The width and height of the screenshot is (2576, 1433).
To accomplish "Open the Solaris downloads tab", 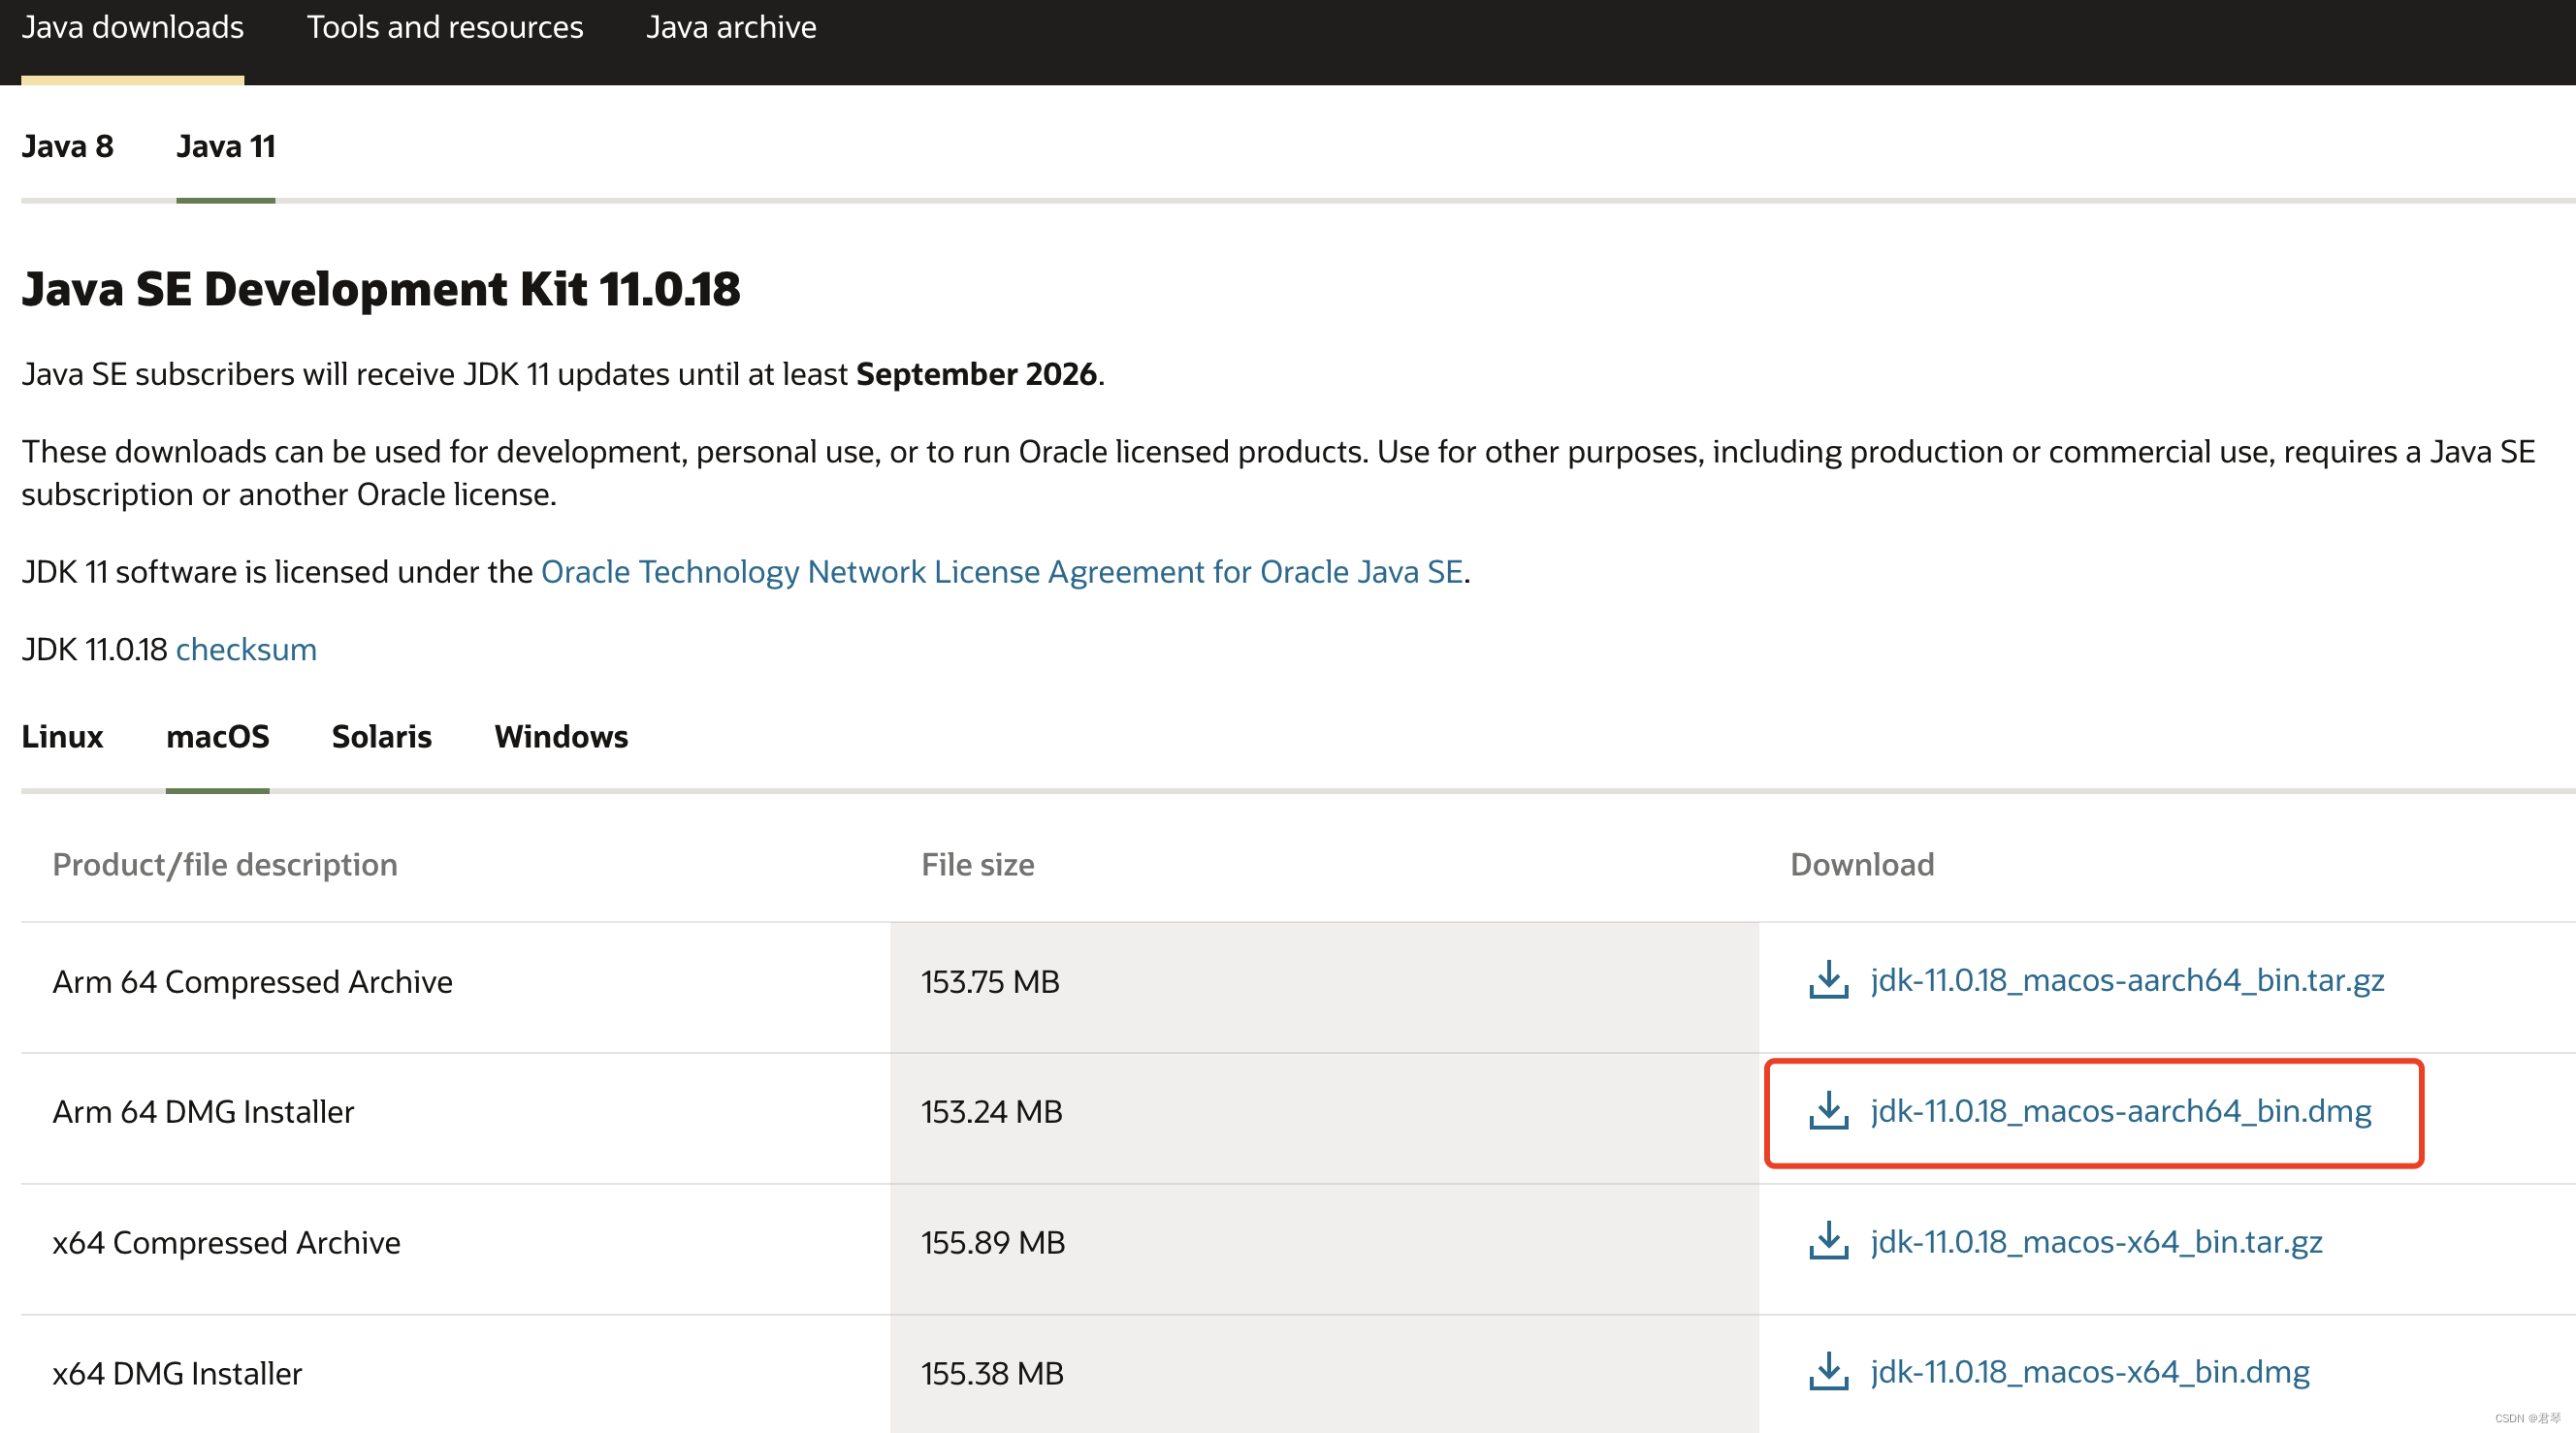I will [x=381, y=737].
